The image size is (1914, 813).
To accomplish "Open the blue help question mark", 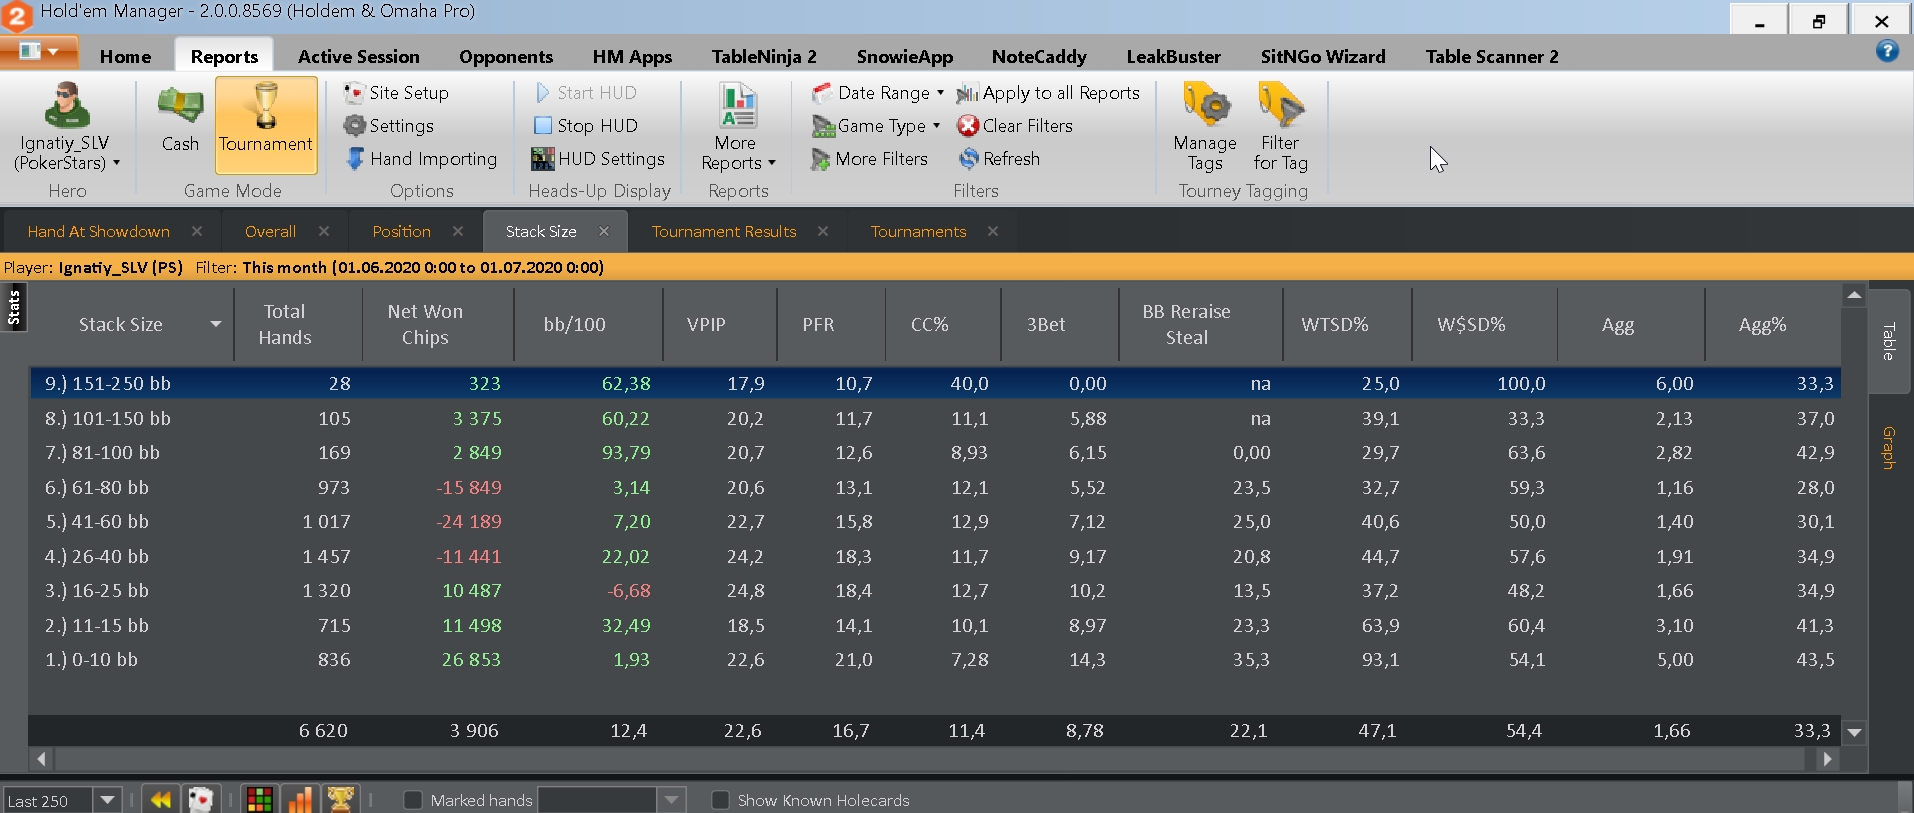I will coord(1887,51).
